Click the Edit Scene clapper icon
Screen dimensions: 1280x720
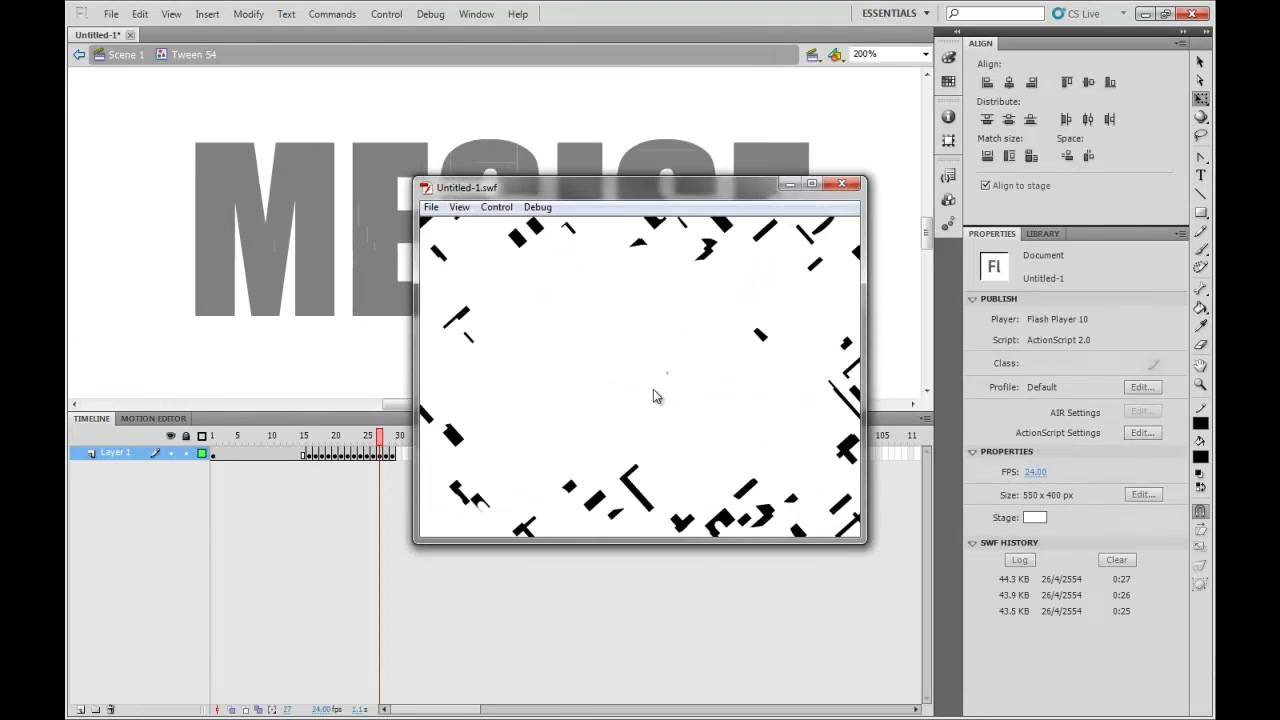(813, 55)
